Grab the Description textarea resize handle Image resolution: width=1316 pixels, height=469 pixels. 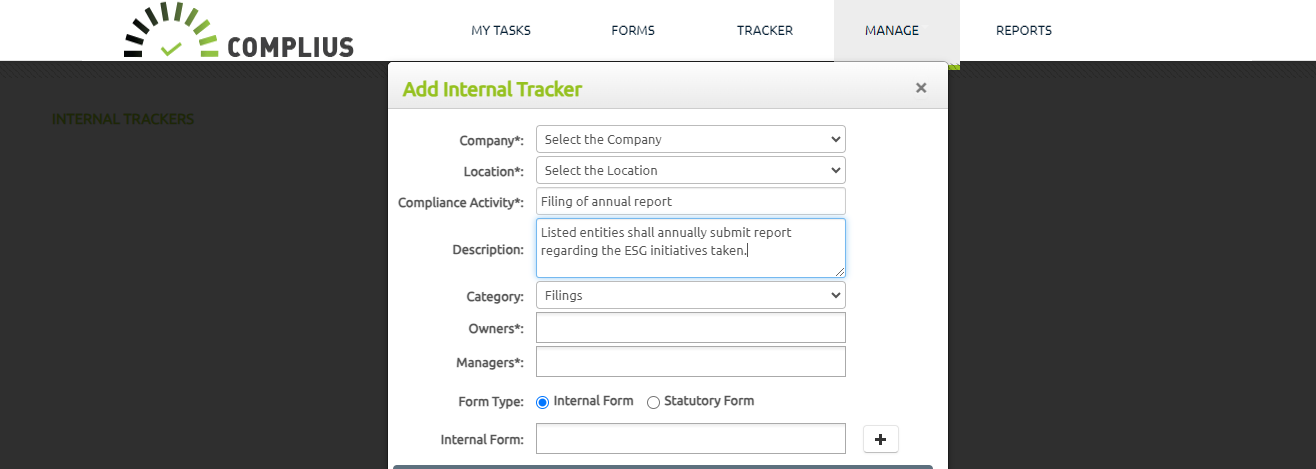(x=840, y=272)
